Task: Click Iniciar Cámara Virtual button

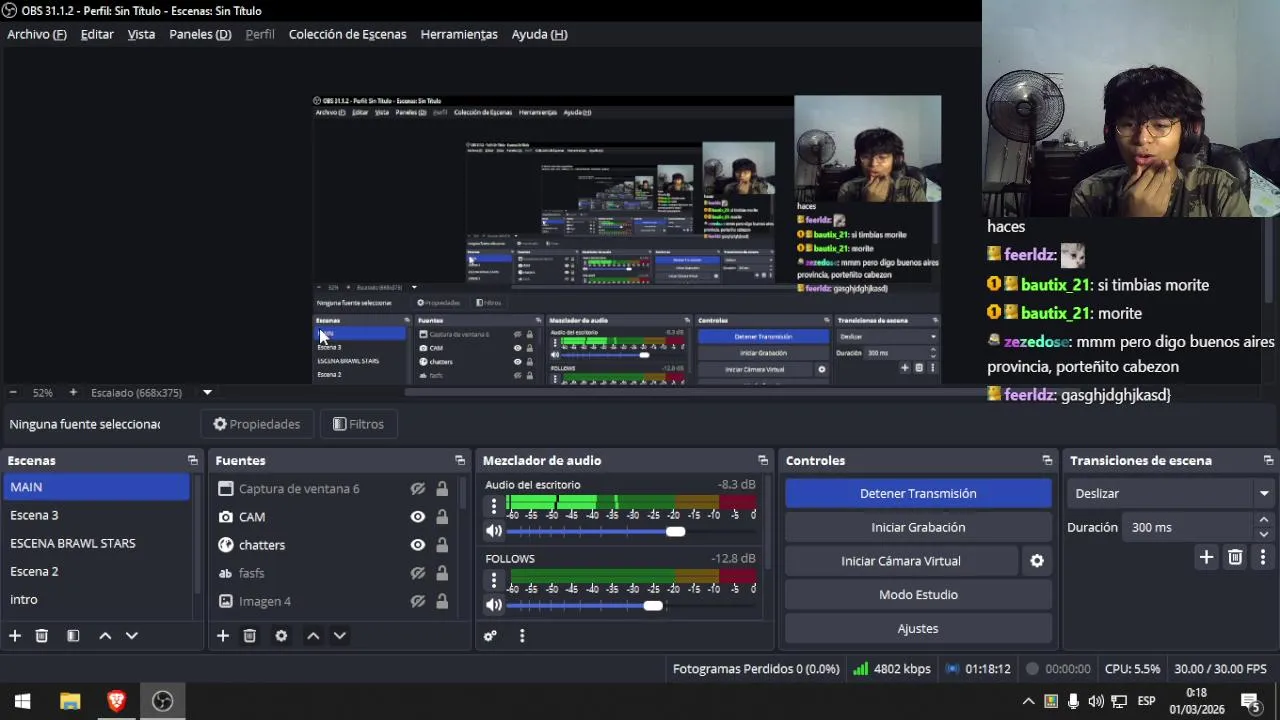Action: [x=901, y=561]
